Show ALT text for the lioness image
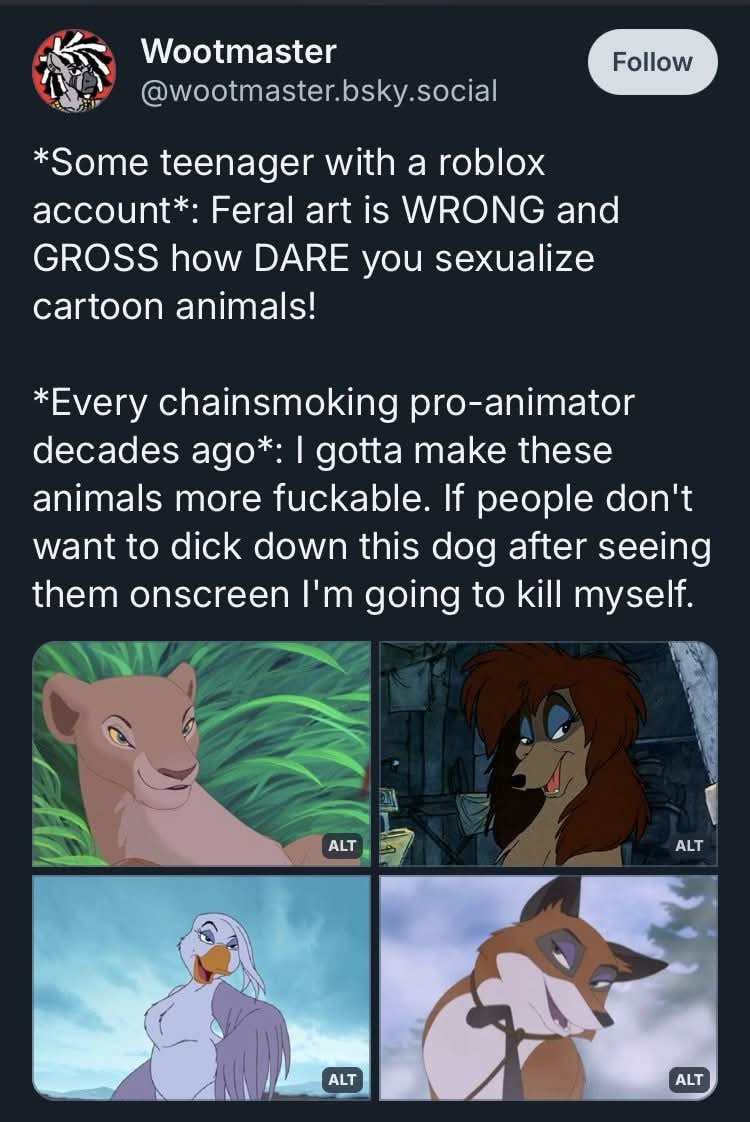 pos(342,845)
